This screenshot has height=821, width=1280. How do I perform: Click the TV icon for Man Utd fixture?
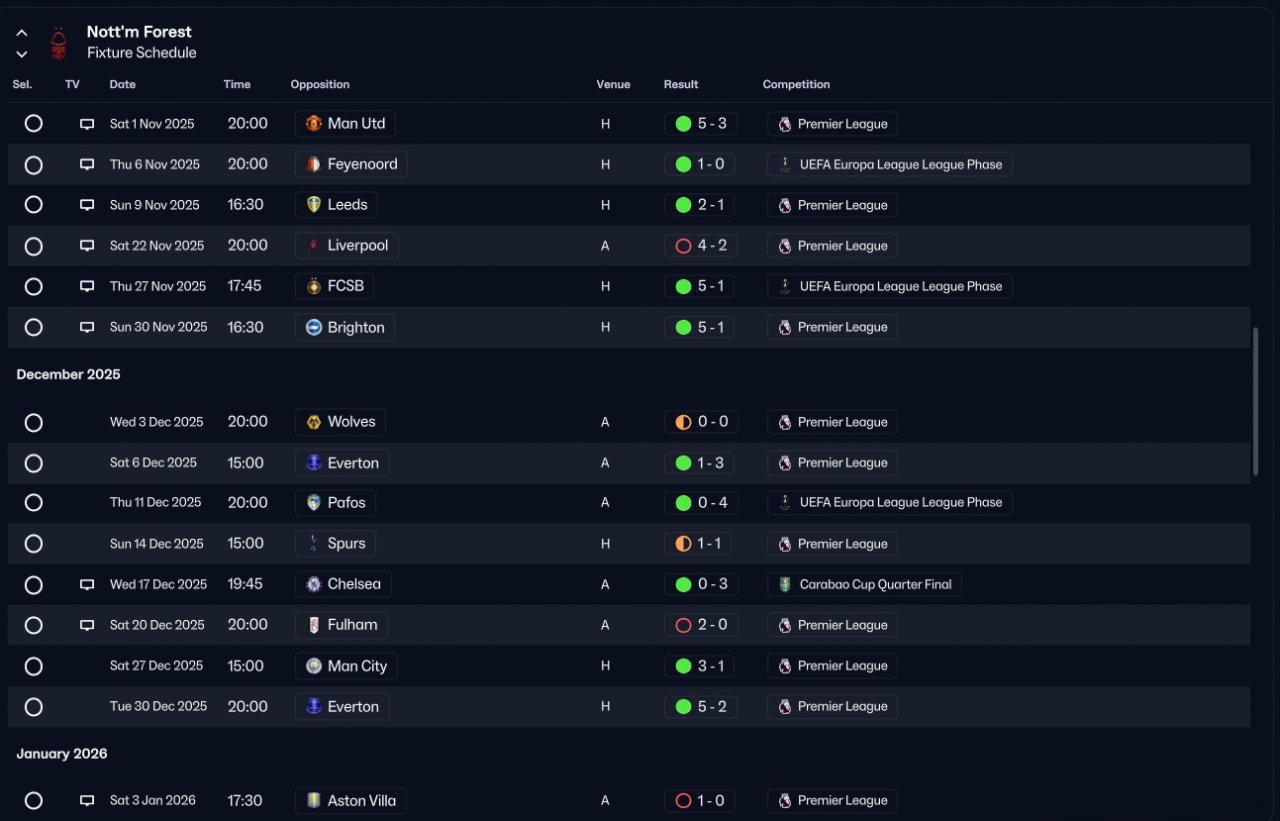coord(87,124)
